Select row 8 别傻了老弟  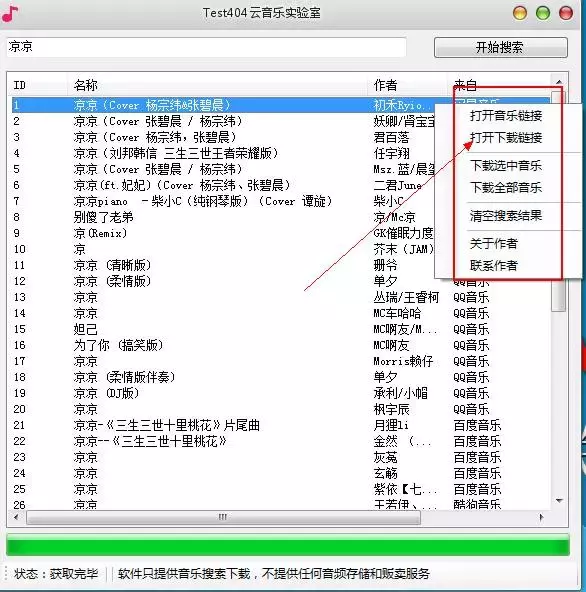click(x=281, y=217)
